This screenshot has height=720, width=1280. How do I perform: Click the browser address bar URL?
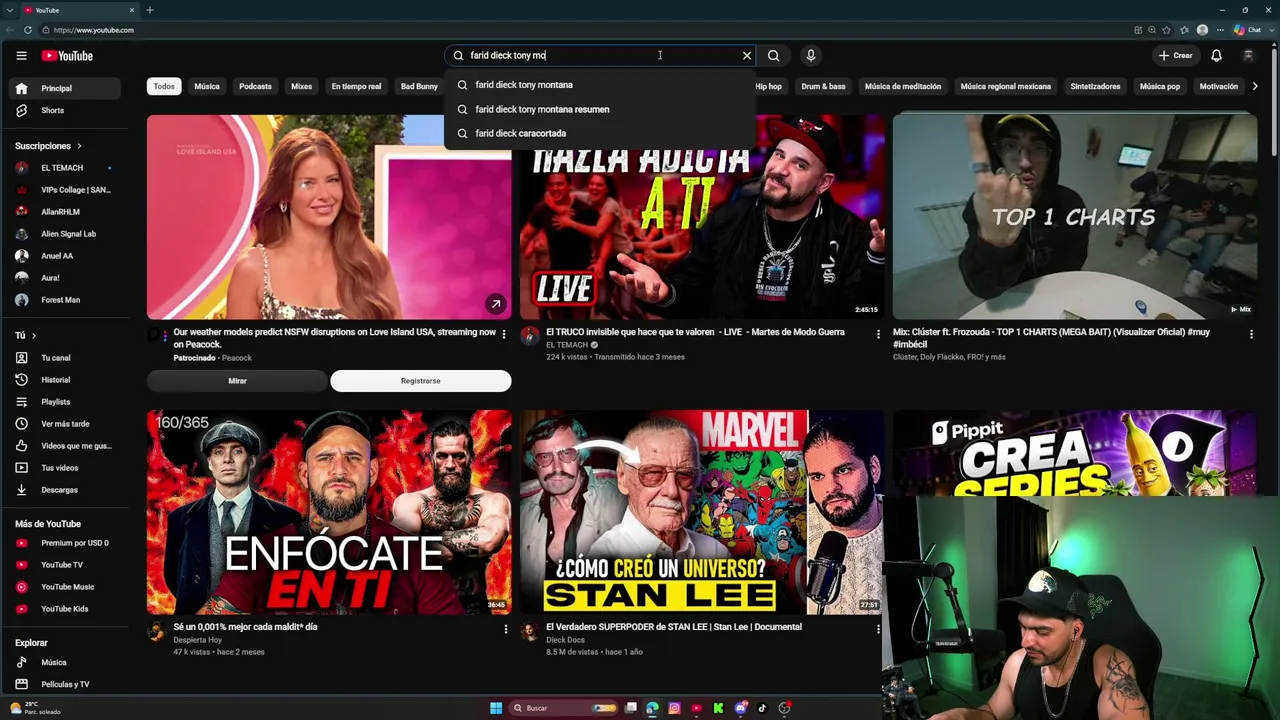tap(94, 30)
